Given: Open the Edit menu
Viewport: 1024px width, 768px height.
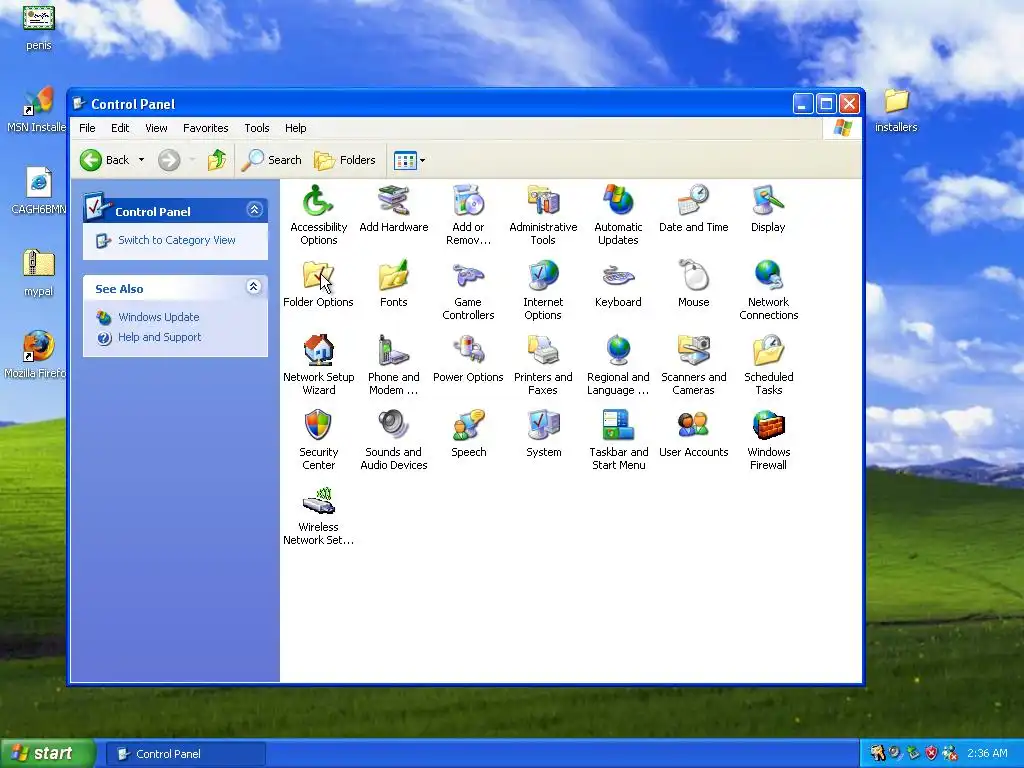Looking at the screenshot, I should tap(120, 128).
